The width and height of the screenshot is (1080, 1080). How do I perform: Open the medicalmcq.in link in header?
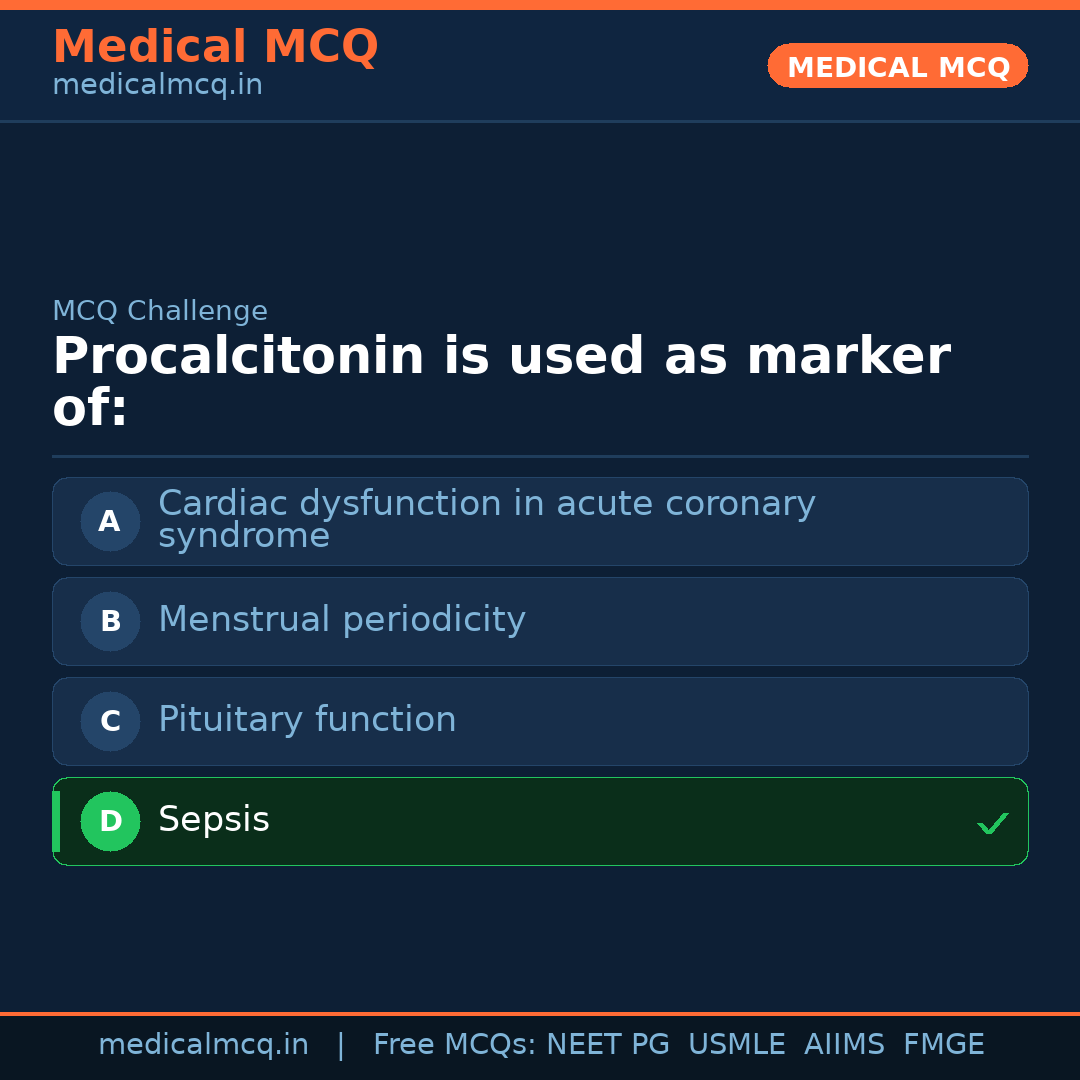(157, 86)
